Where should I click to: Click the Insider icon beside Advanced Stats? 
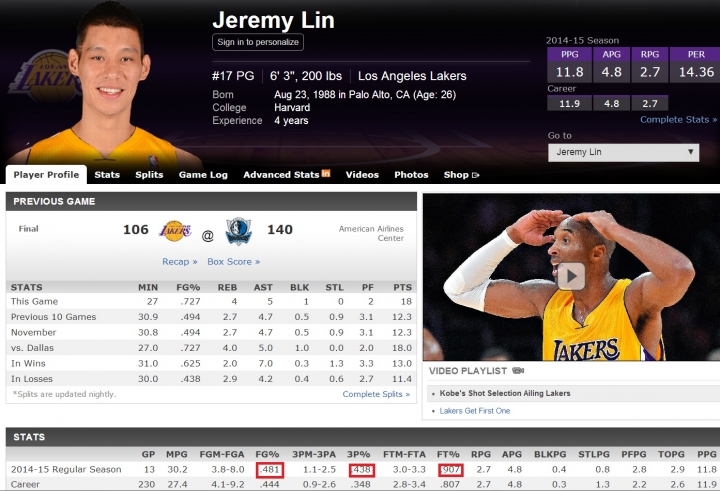(x=326, y=173)
